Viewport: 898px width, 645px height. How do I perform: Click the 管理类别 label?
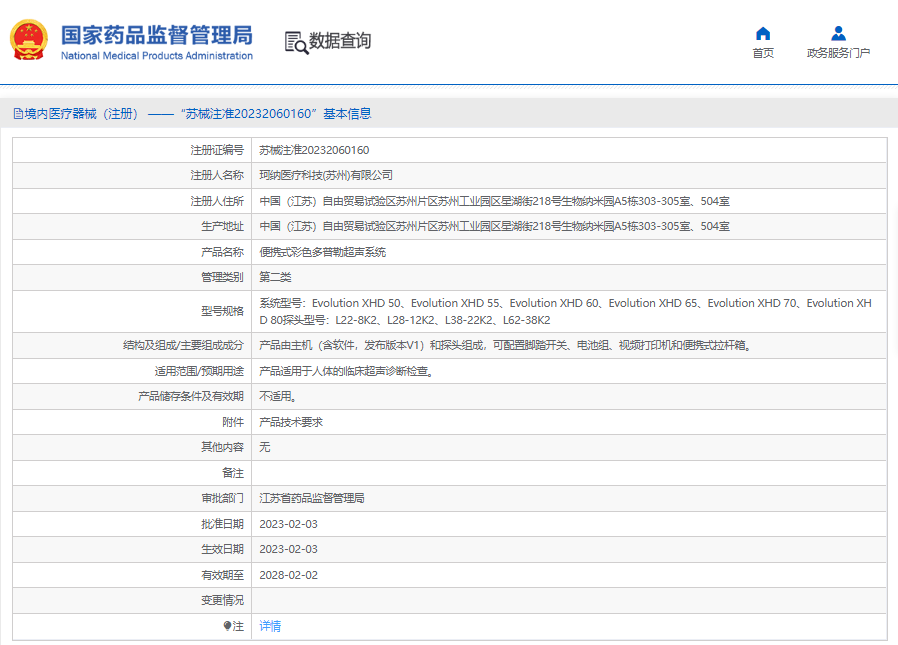point(222,277)
